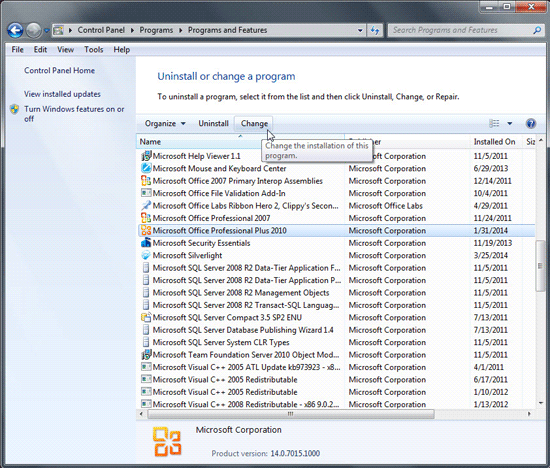
Task: Open View installed updates link
Action: click(x=62, y=94)
